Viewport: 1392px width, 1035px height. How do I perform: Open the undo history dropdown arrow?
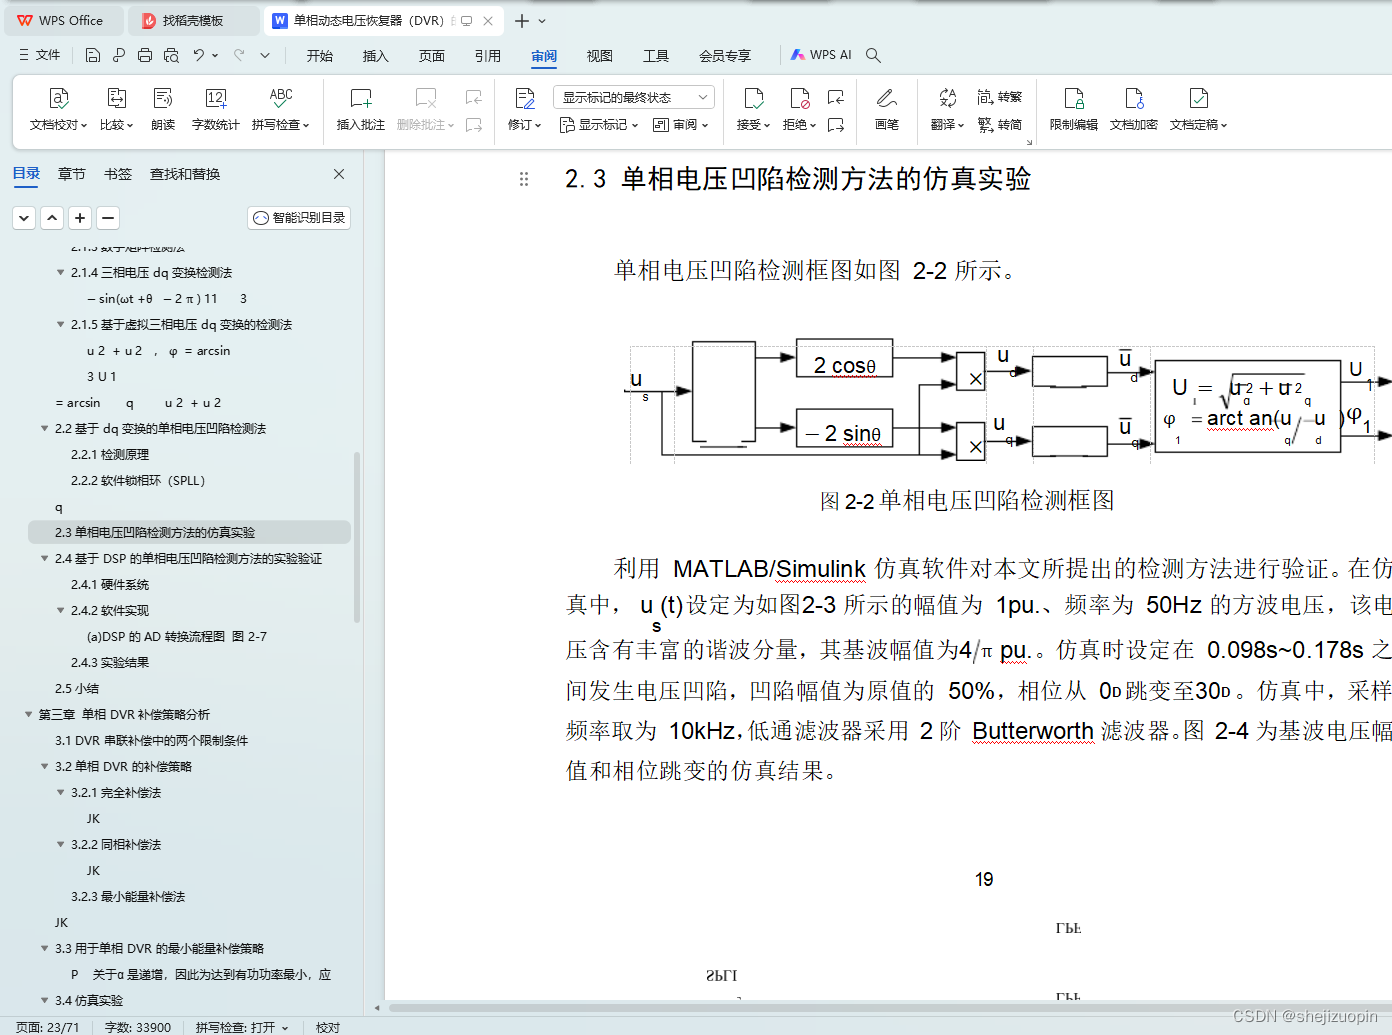(x=215, y=55)
